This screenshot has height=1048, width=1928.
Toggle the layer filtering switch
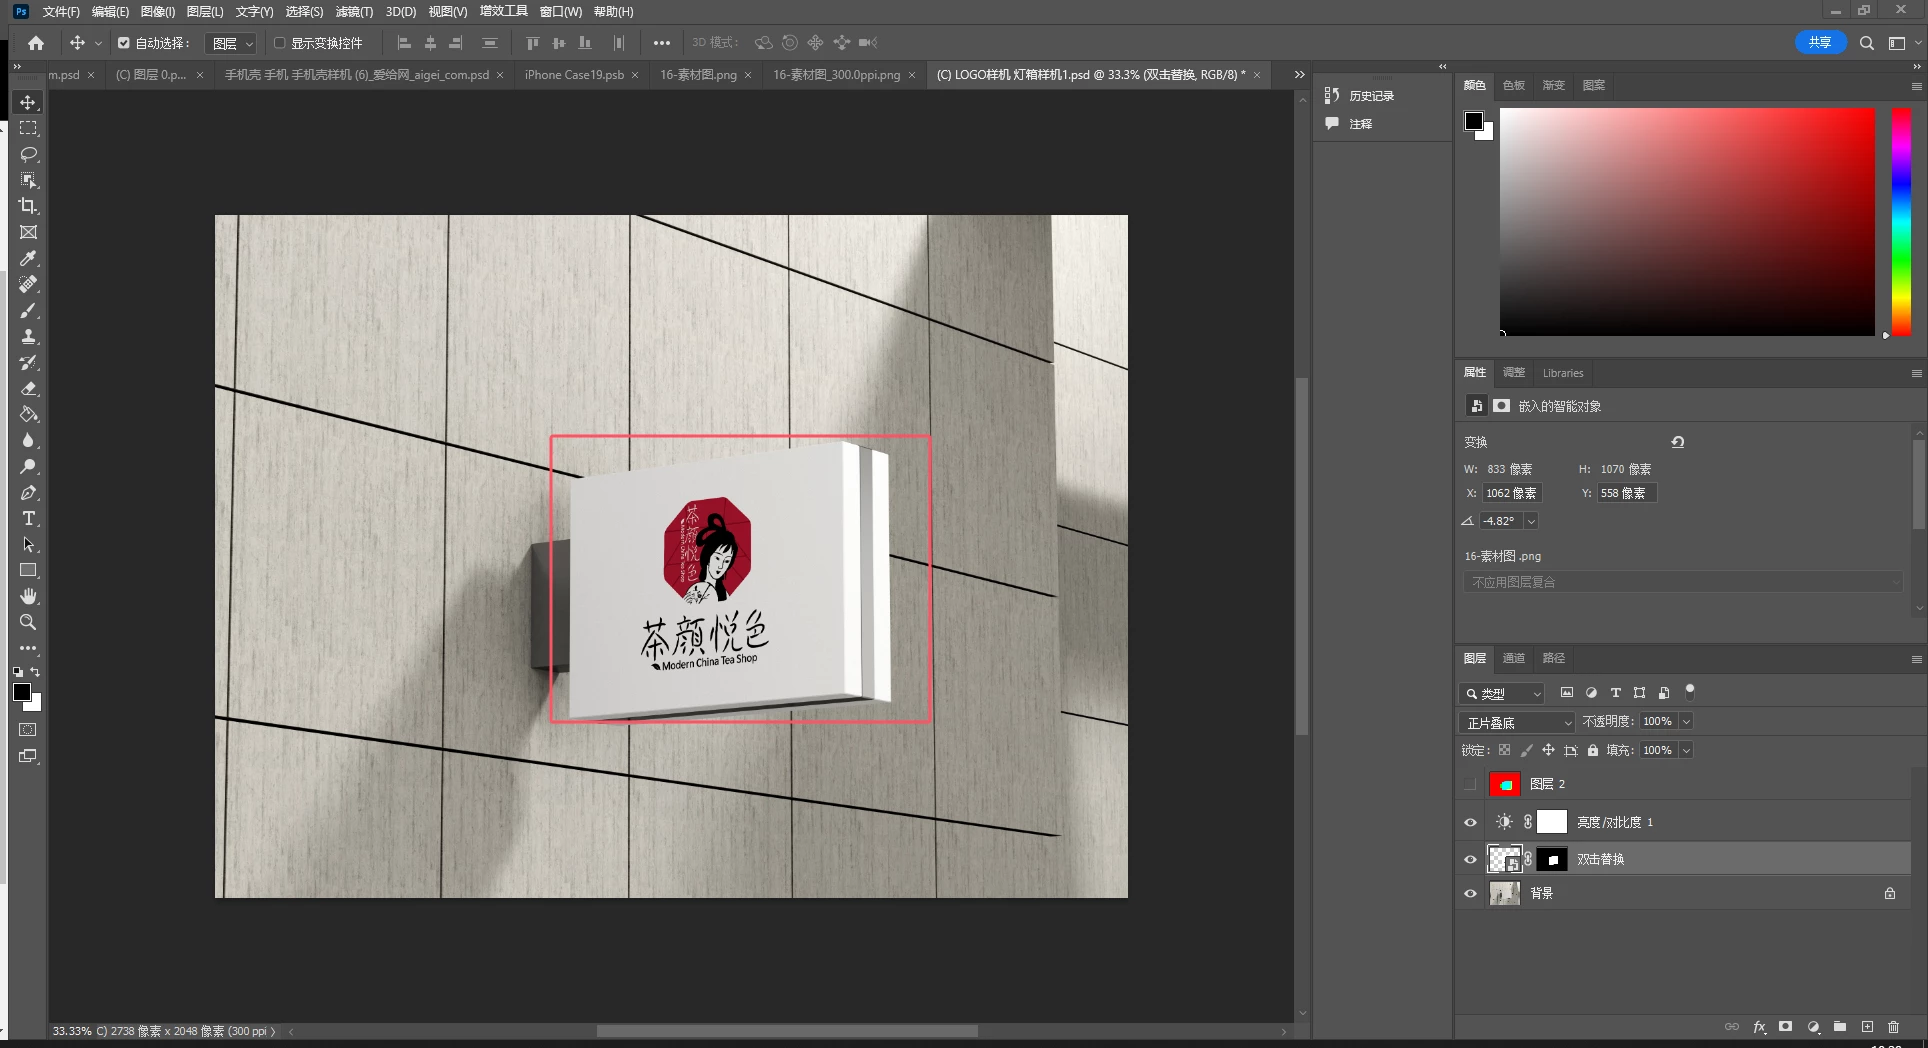(1690, 691)
